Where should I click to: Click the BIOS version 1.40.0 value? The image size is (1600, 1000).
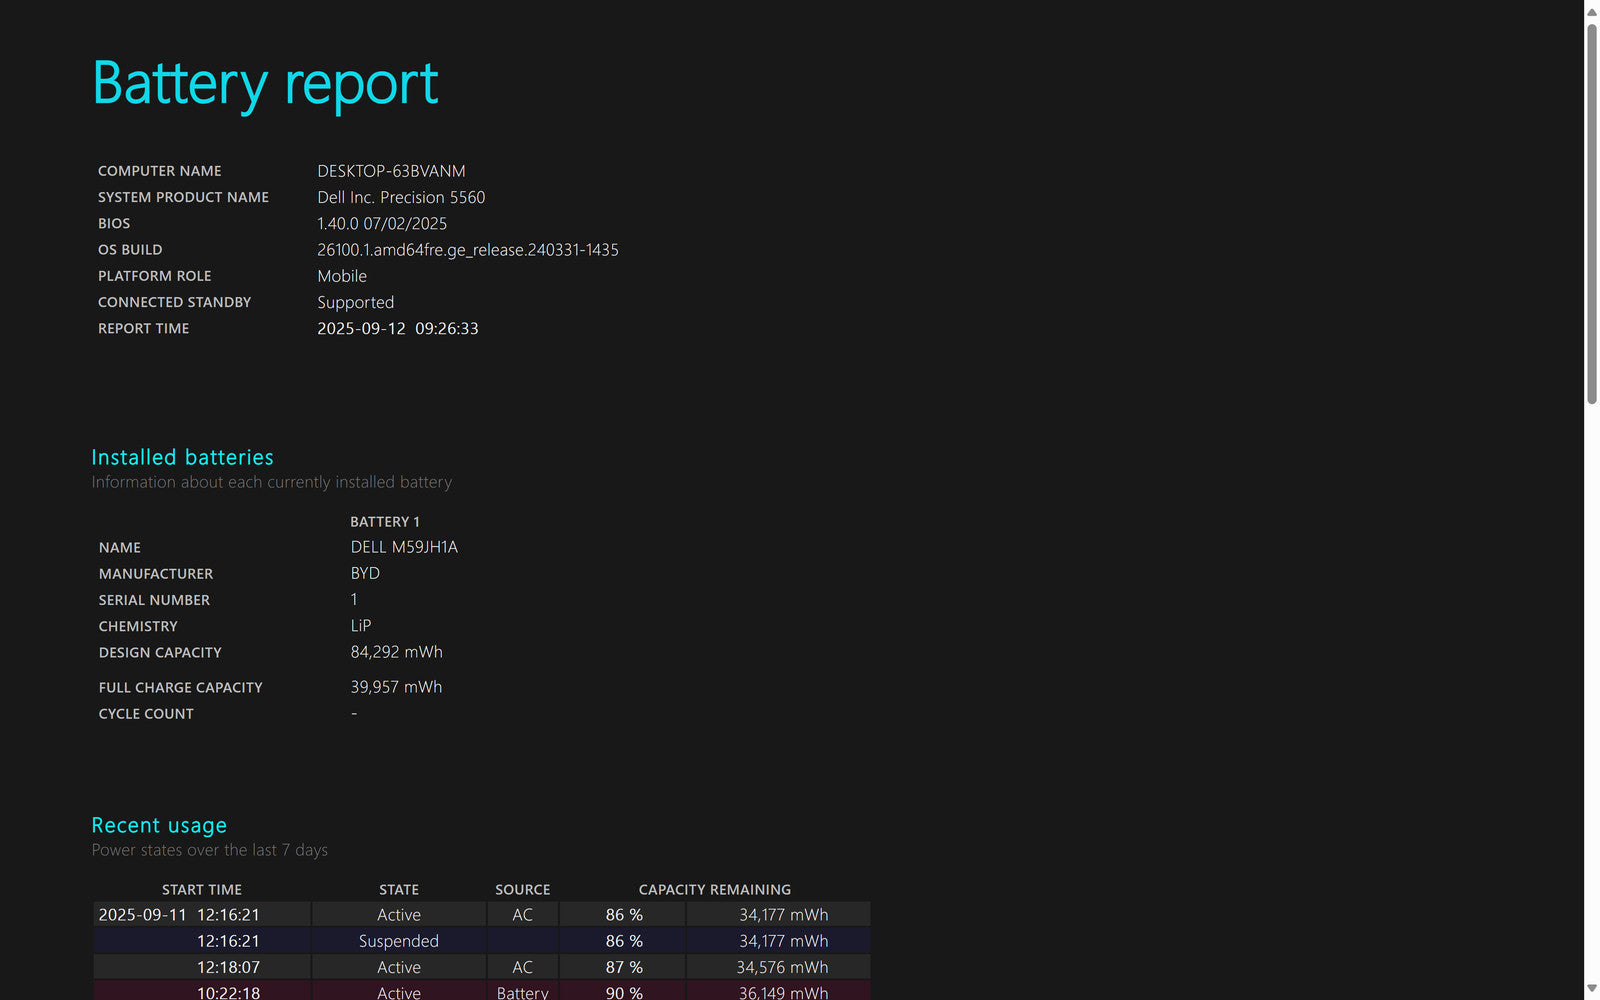382,224
